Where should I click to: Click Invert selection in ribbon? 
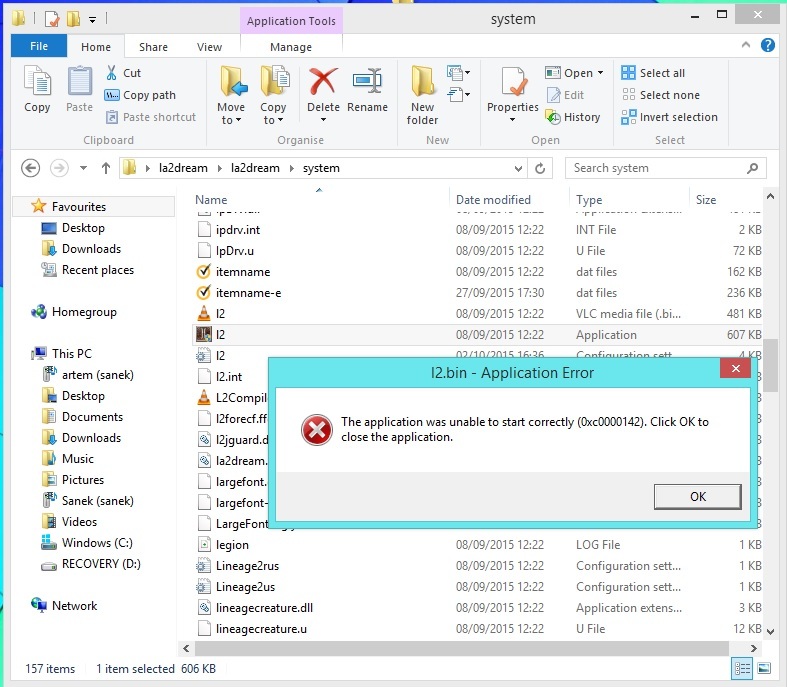pos(669,117)
